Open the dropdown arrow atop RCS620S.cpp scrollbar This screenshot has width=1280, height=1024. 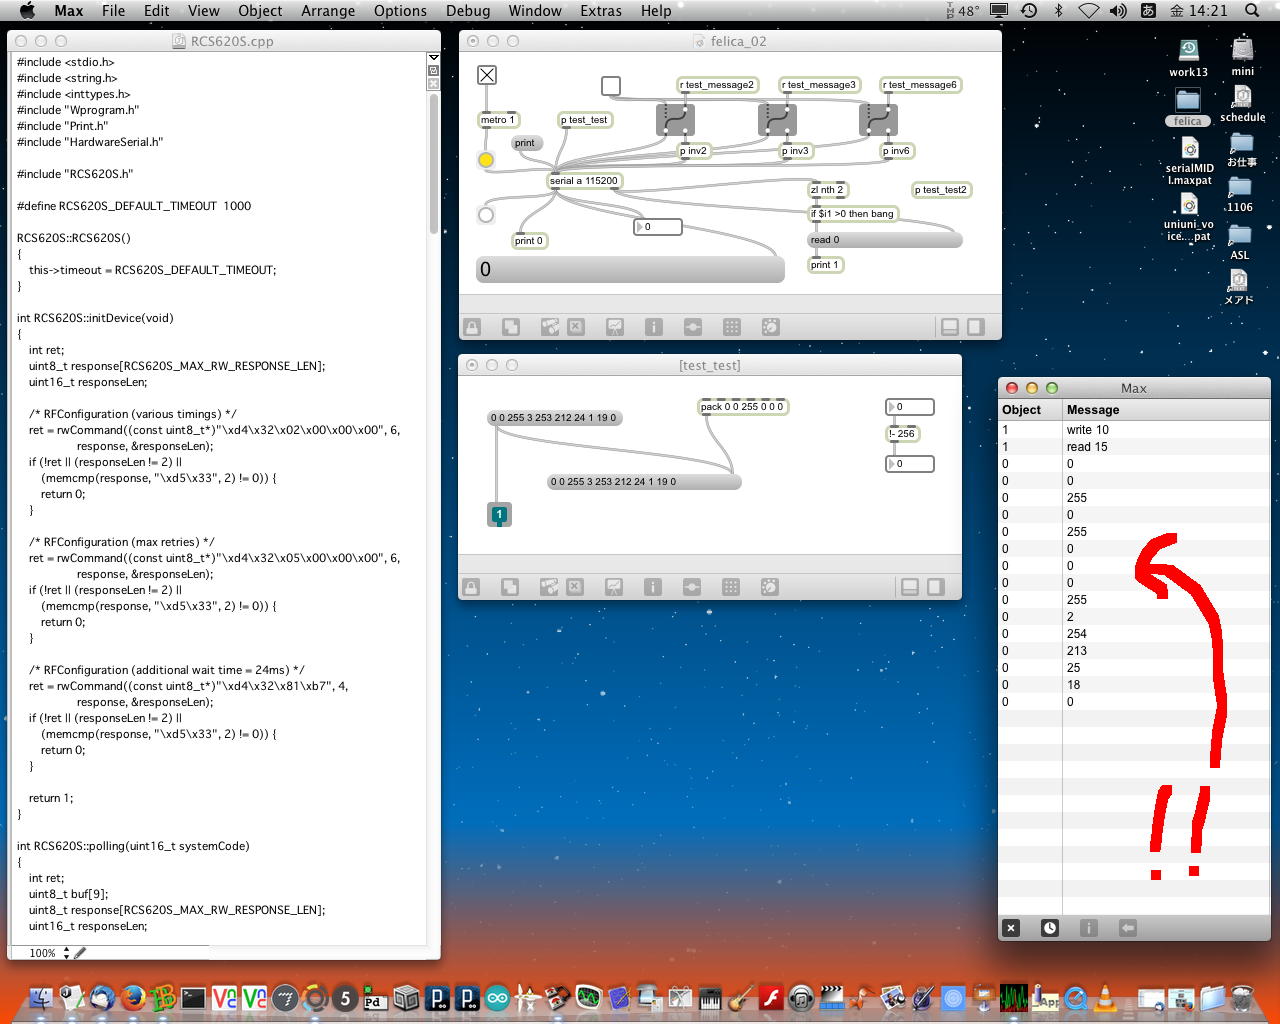[433, 58]
